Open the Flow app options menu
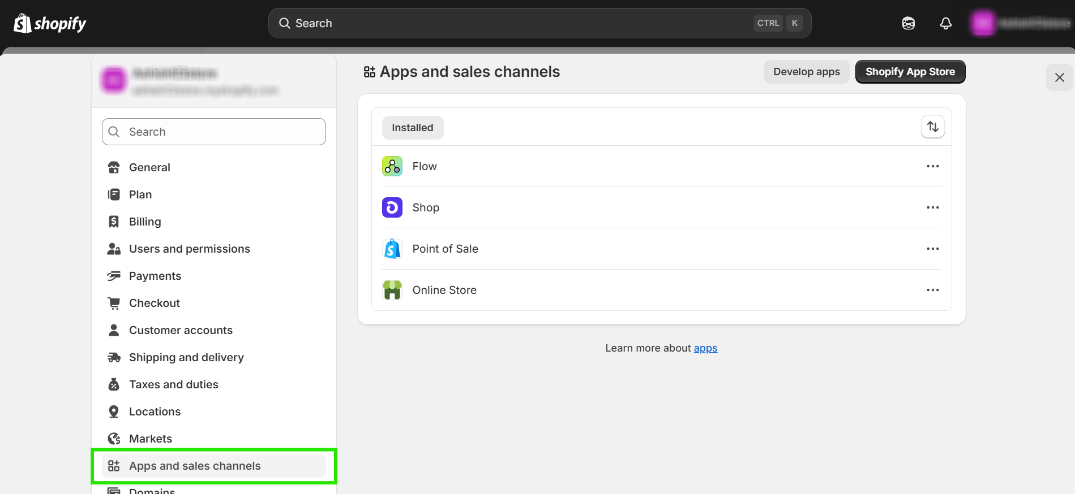 coord(932,167)
